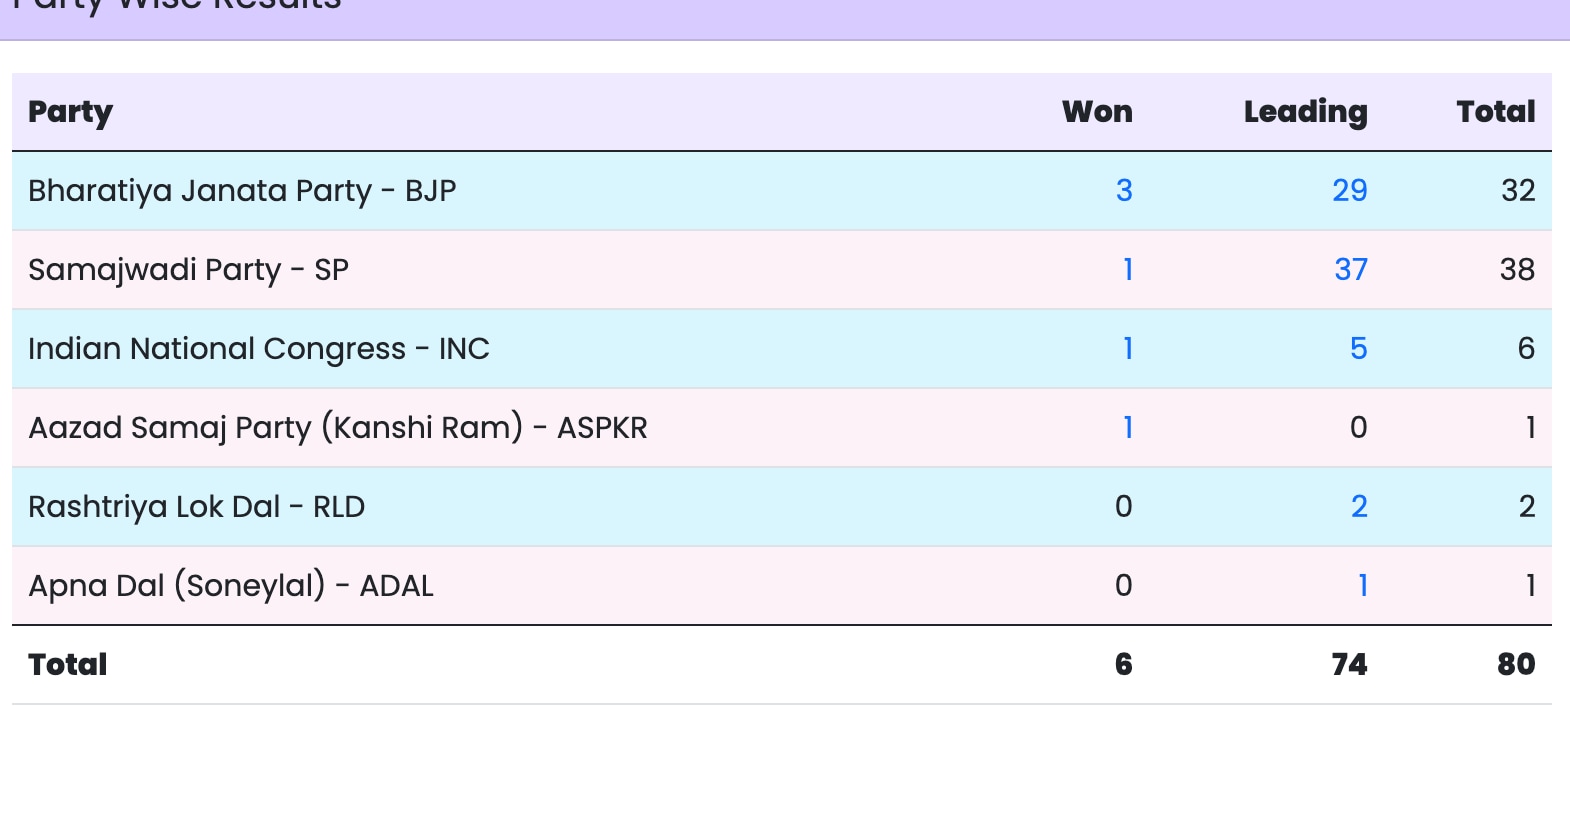Screen dimensions: 1570x820
Task: Click the grand total value 80
Action: pos(1516,664)
